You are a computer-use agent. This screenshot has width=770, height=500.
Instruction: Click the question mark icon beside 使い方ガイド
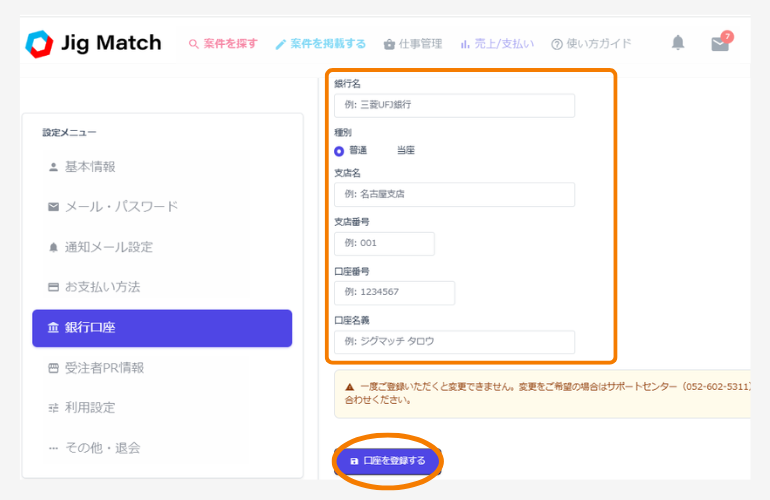click(556, 45)
